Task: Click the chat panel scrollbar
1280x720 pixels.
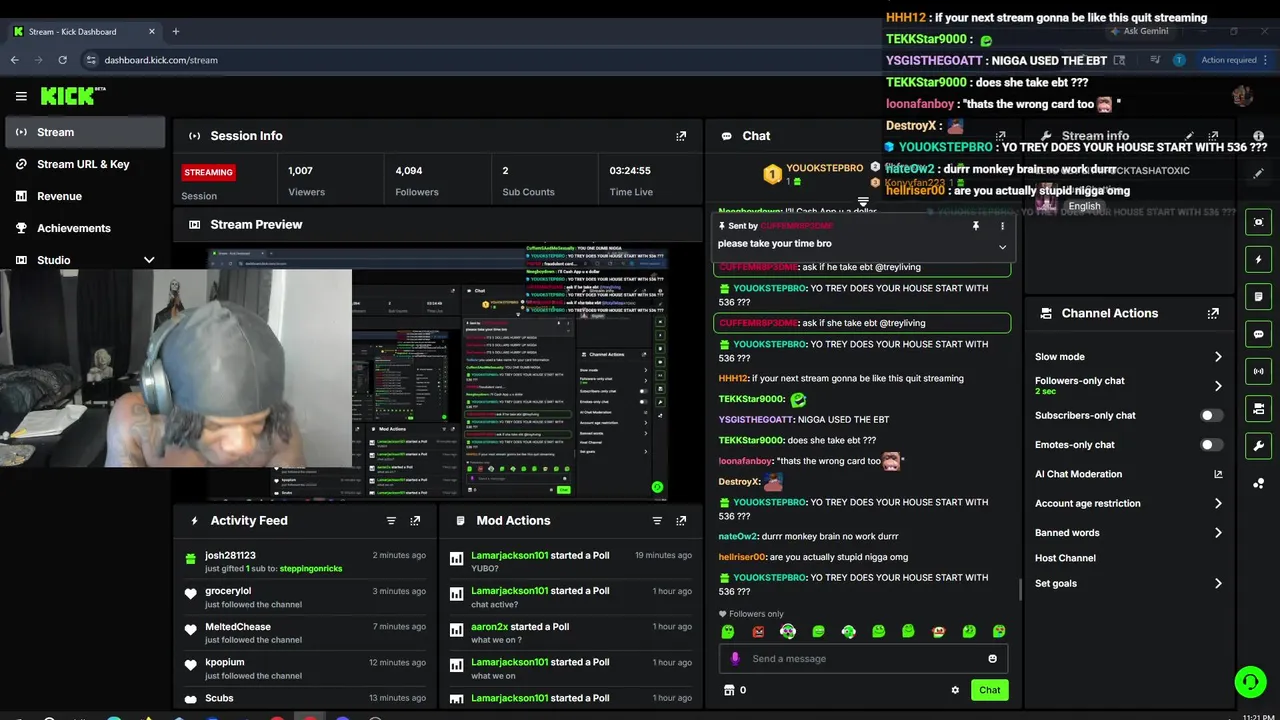Action: [x=1019, y=590]
